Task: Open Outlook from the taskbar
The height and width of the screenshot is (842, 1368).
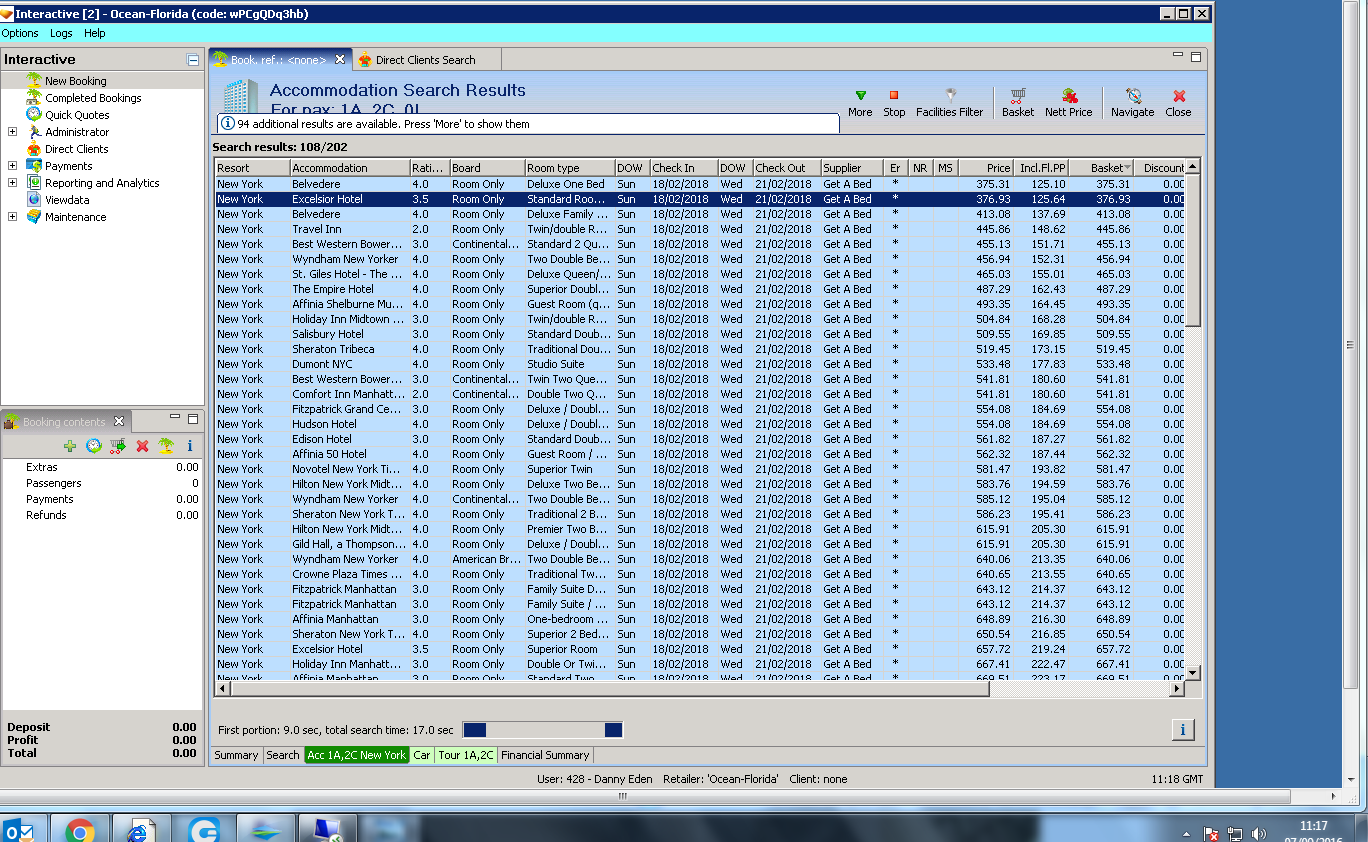Action: 19,831
